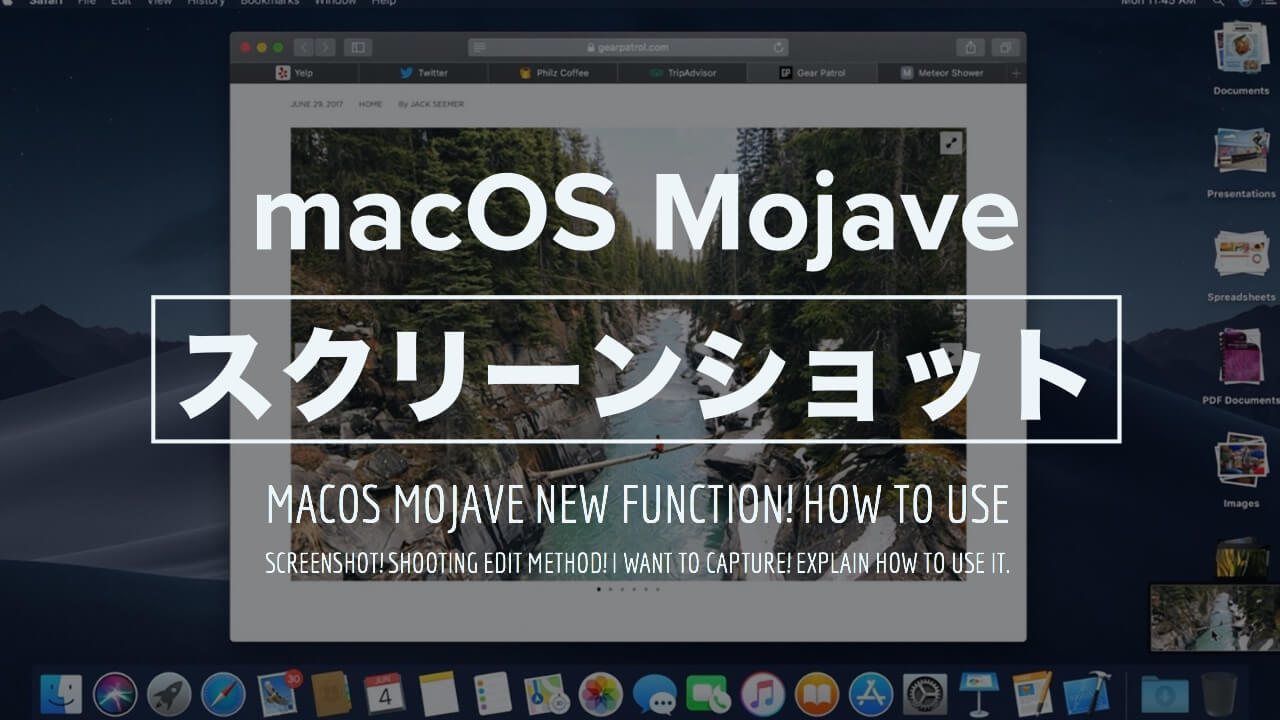The image size is (1280, 720).
Task: Select the Philz Coffee tab
Action: point(553,73)
